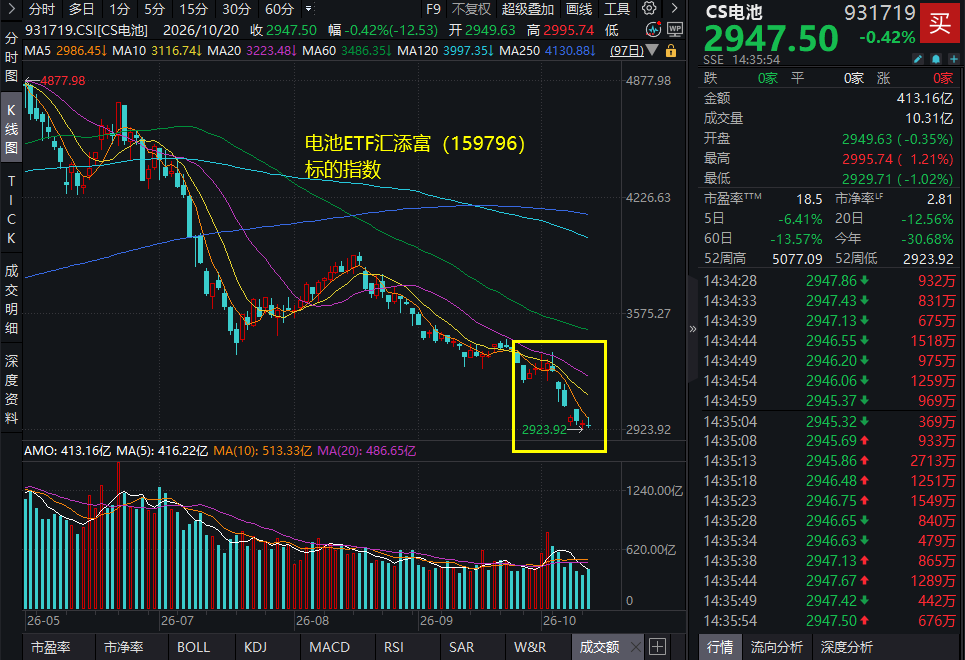Select the 15分 period
The image size is (965, 660).
click(x=193, y=9)
